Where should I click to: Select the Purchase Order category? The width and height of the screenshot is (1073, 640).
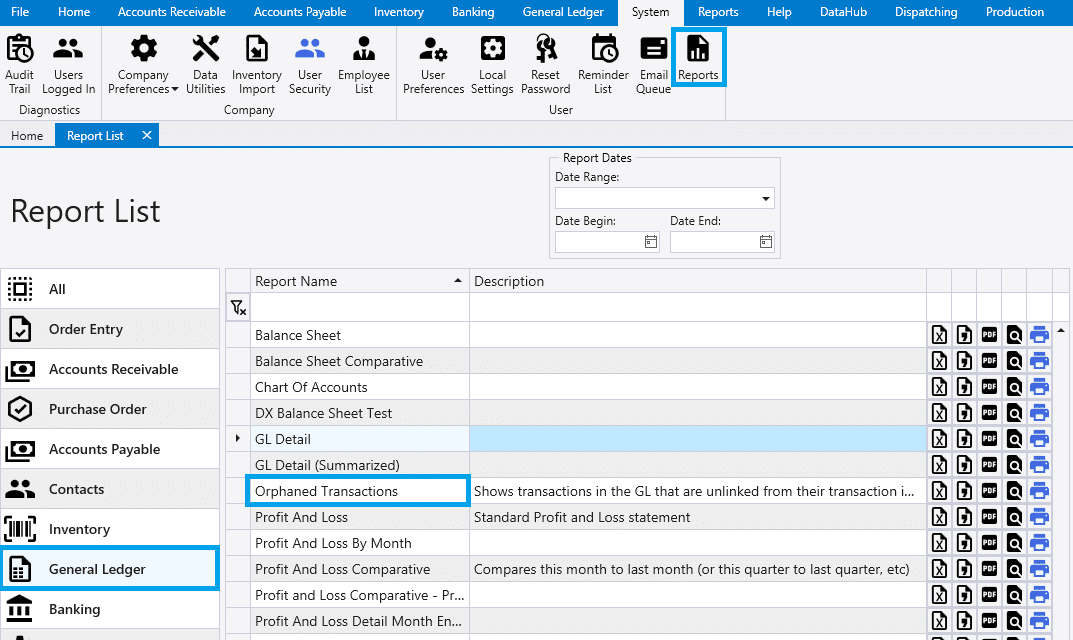click(x=110, y=409)
